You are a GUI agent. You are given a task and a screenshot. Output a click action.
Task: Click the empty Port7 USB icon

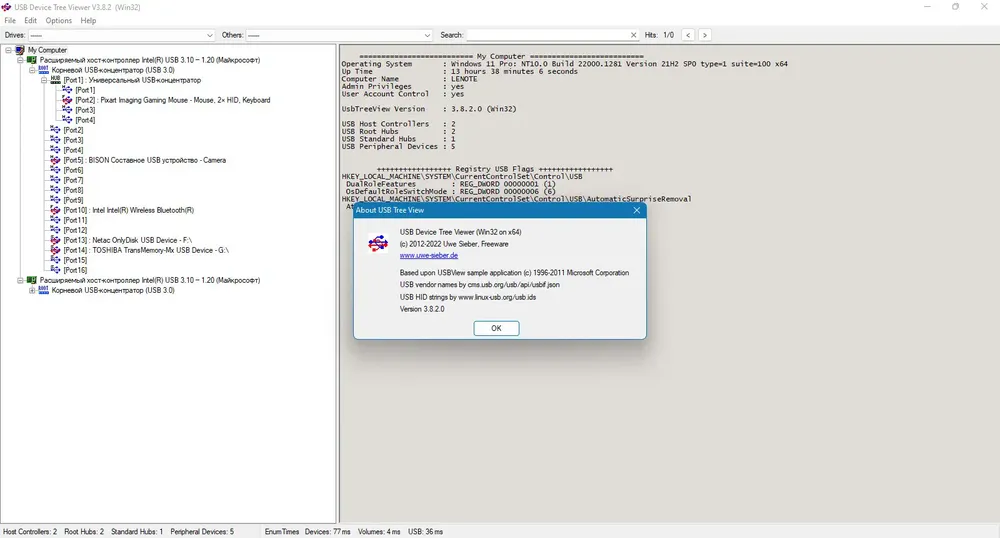[55, 180]
